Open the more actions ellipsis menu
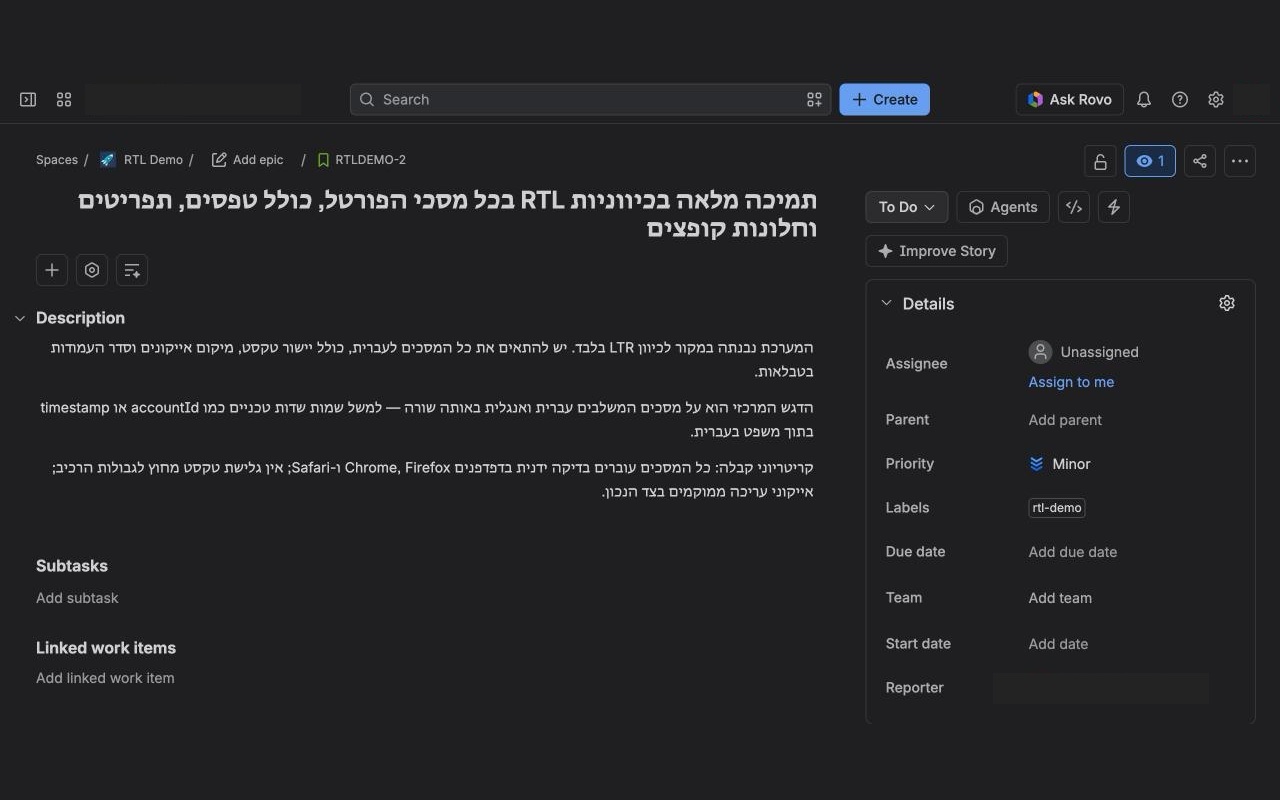The image size is (1280, 800). (x=1240, y=161)
